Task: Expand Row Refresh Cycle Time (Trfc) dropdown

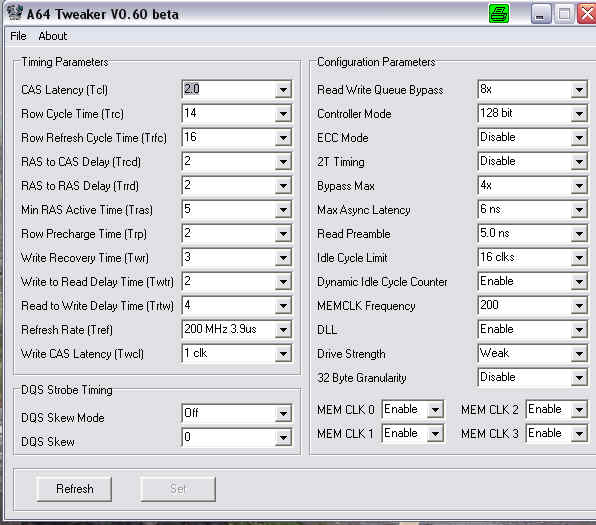Action: (x=283, y=138)
